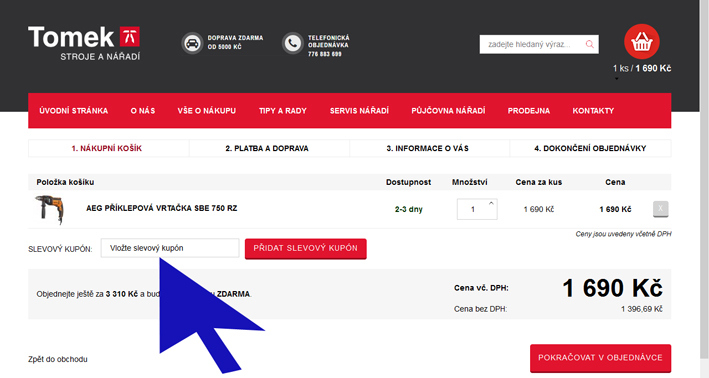Screen dimensions: 709x378
Task: Go to Úvodní stránka menu item
Action: pos(74,111)
